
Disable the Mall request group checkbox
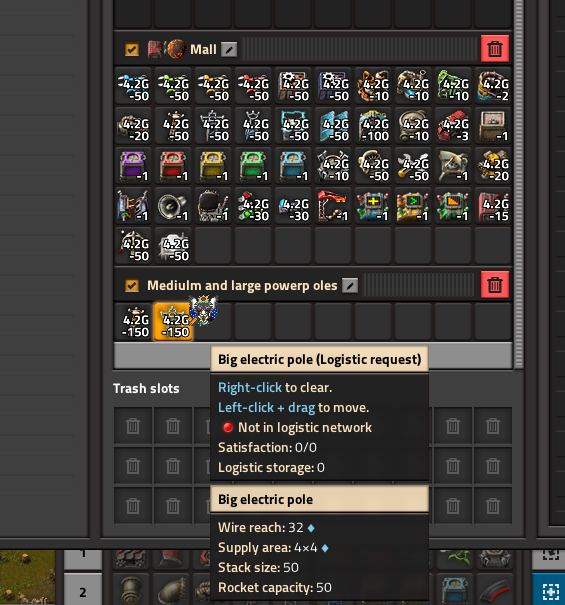(132, 49)
